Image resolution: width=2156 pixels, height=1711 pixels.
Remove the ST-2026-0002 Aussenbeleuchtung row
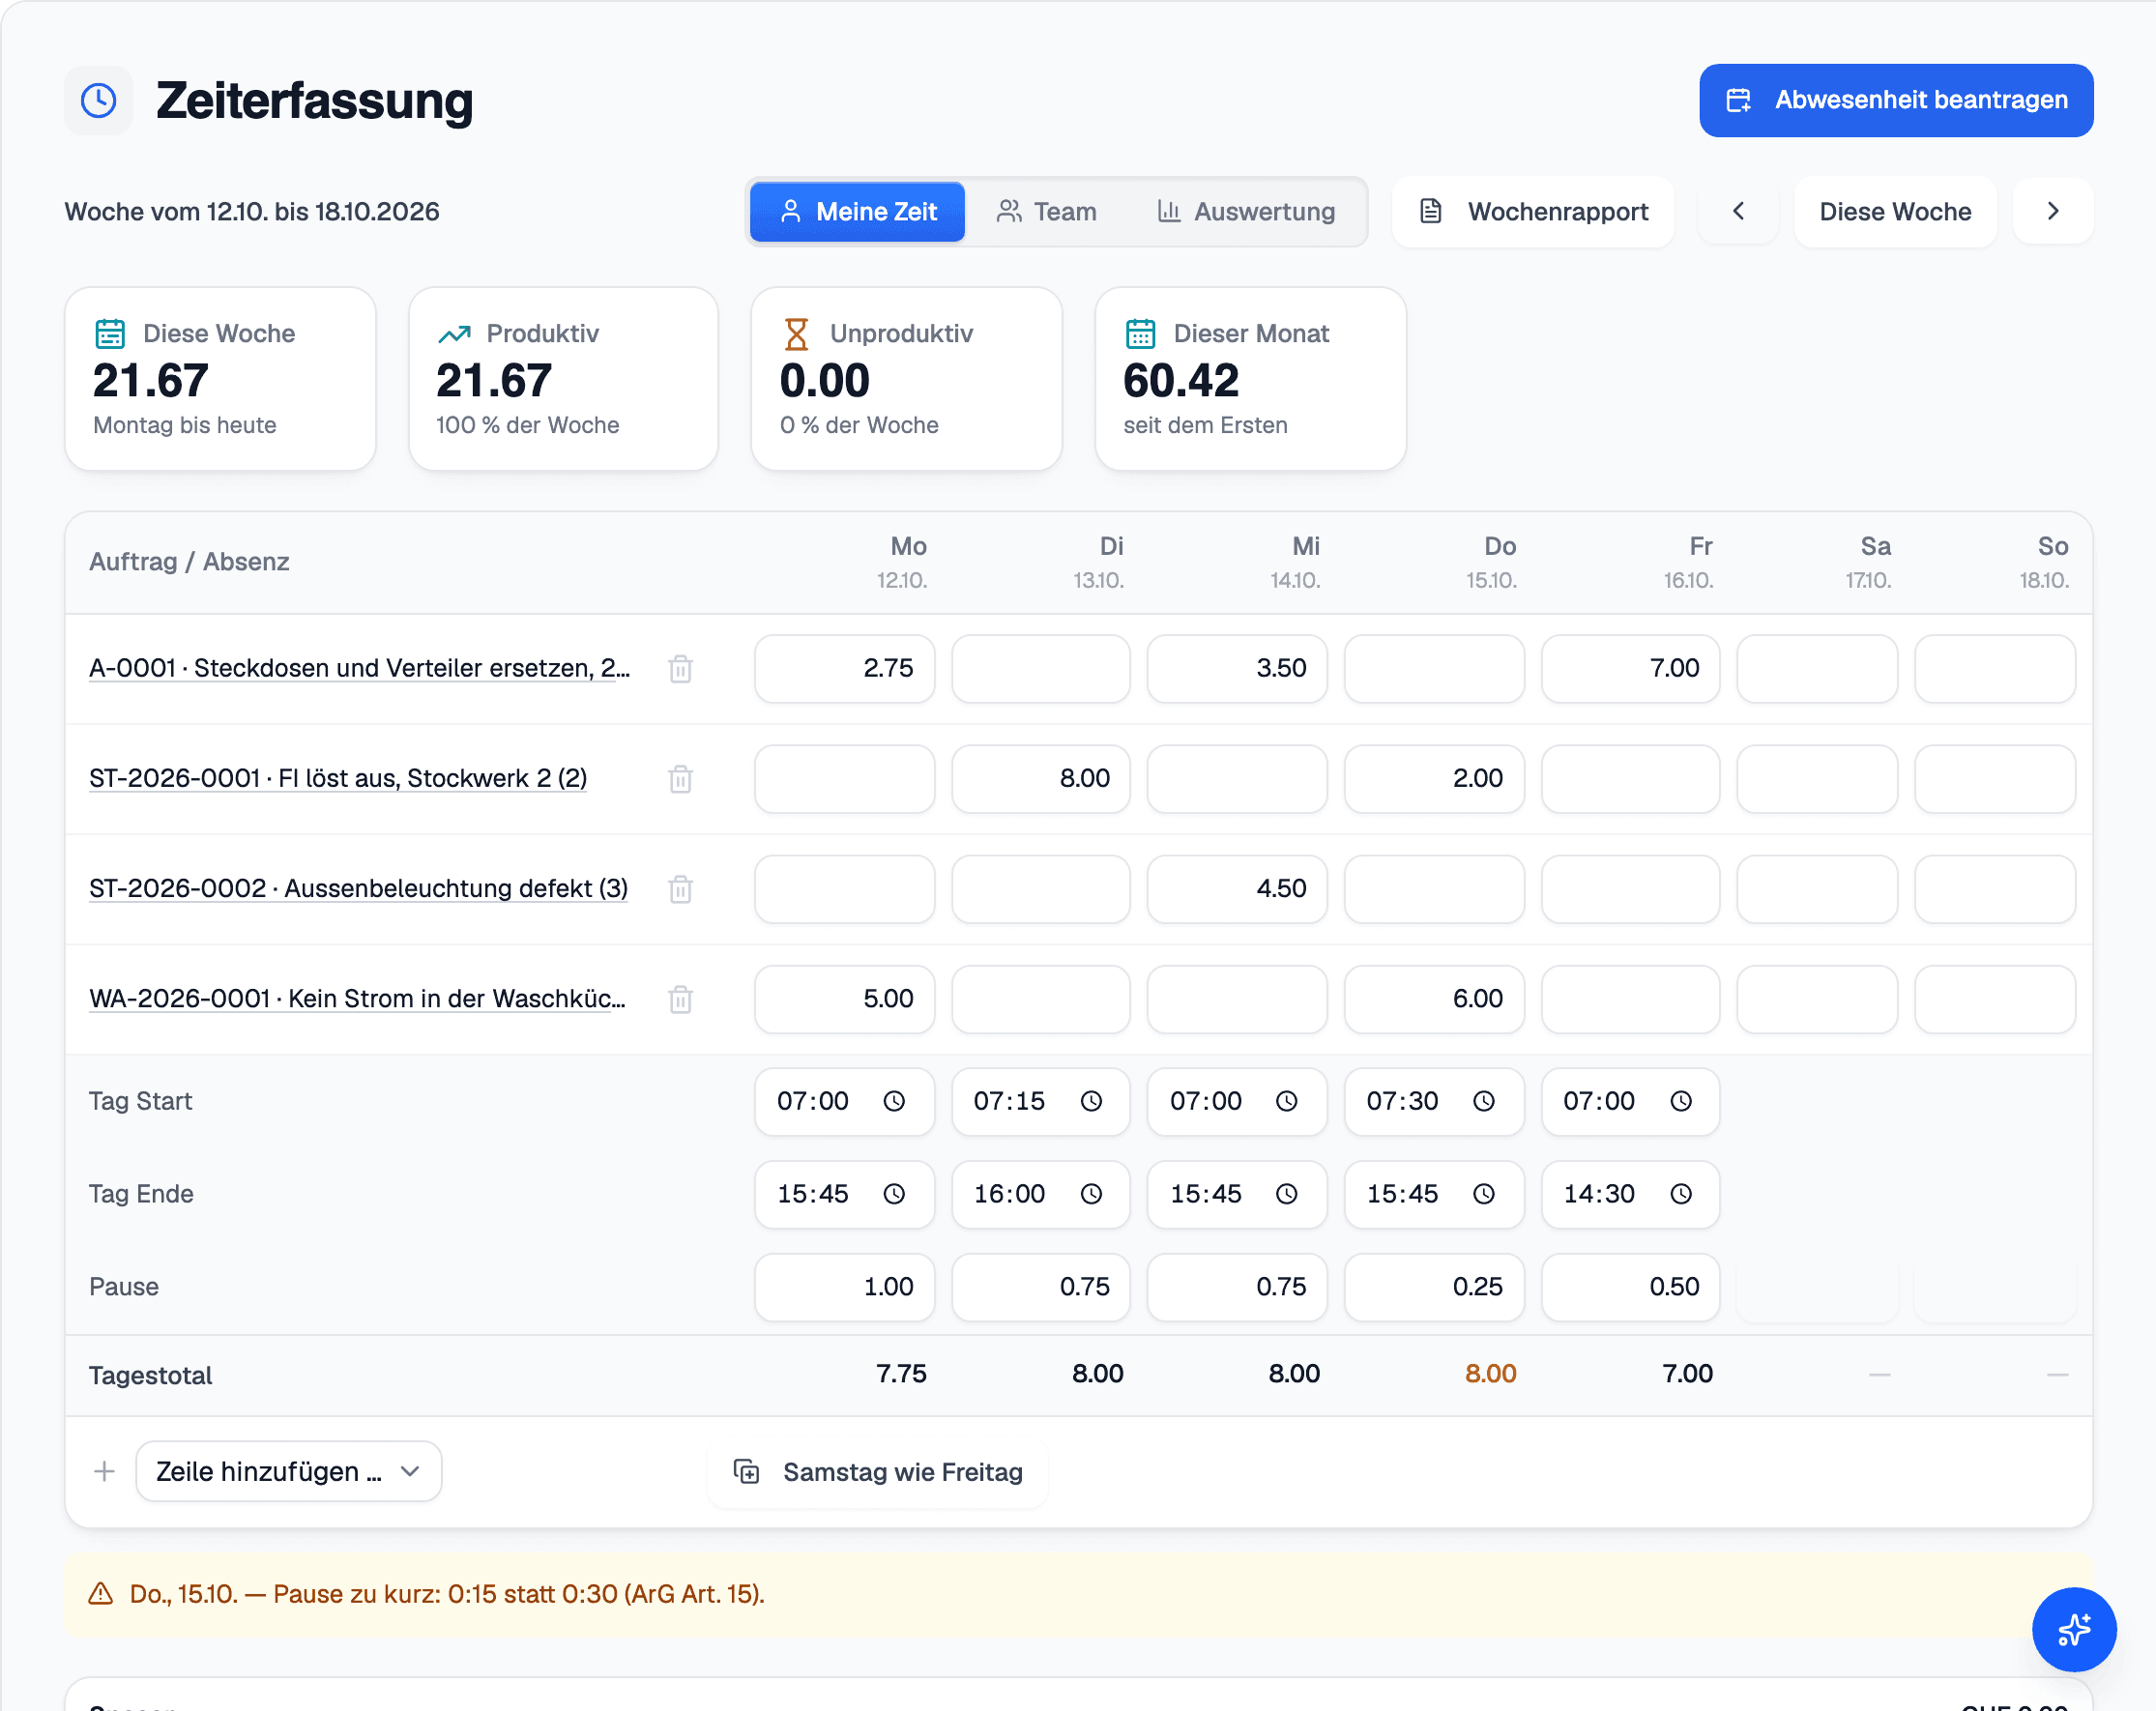click(x=680, y=888)
